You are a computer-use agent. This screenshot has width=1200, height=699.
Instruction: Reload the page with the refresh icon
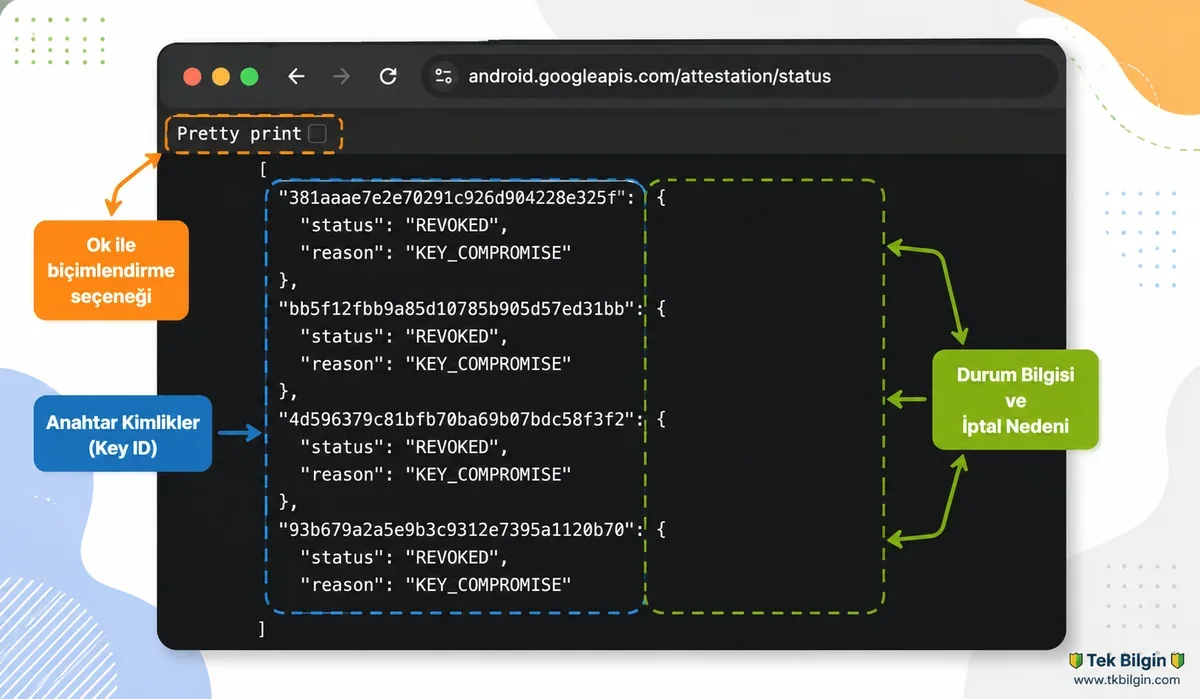[x=388, y=76]
